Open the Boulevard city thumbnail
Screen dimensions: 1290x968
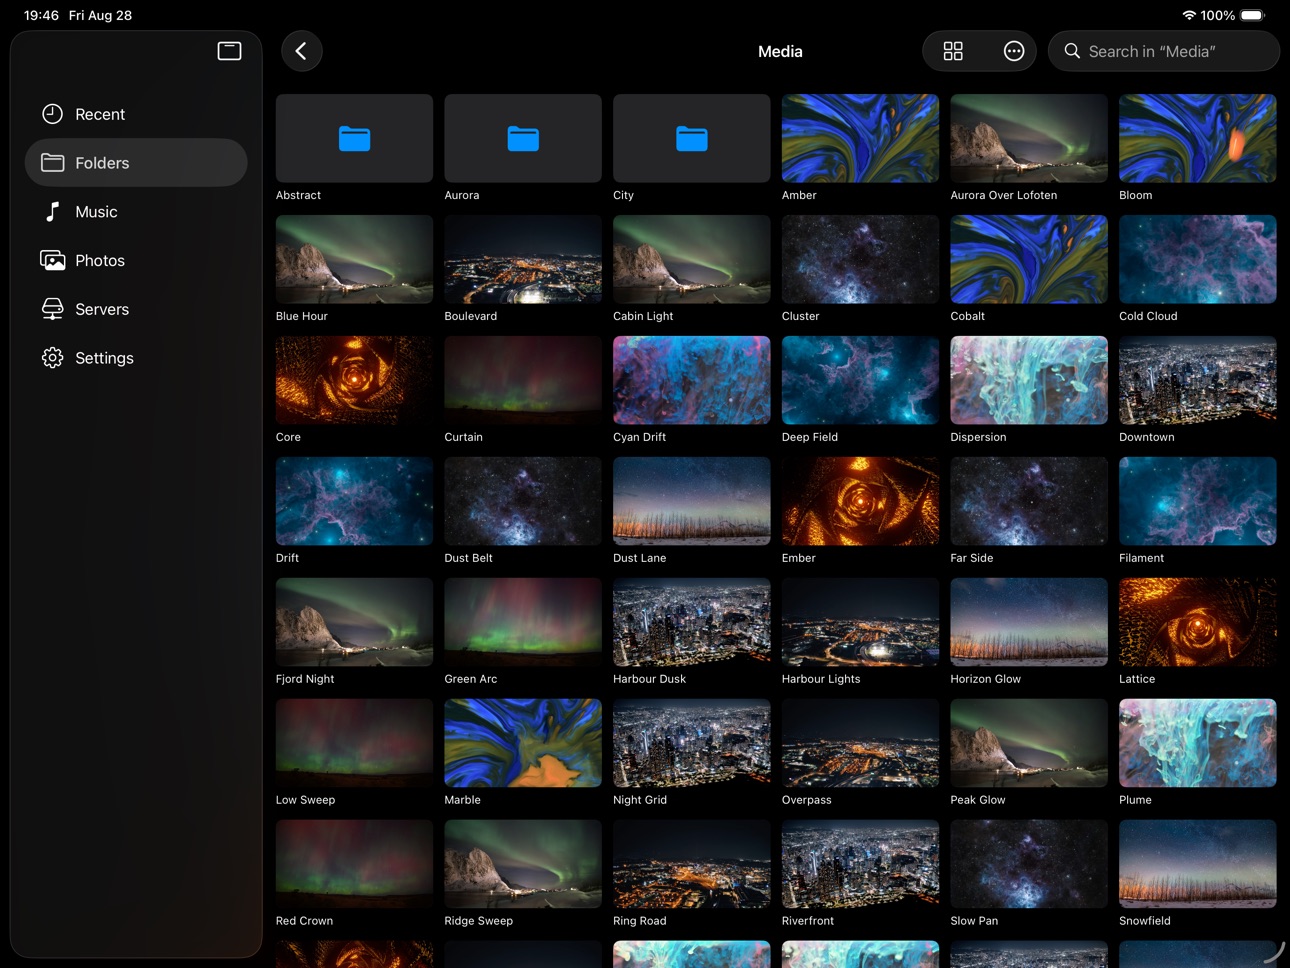pyautogui.click(x=523, y=259)
